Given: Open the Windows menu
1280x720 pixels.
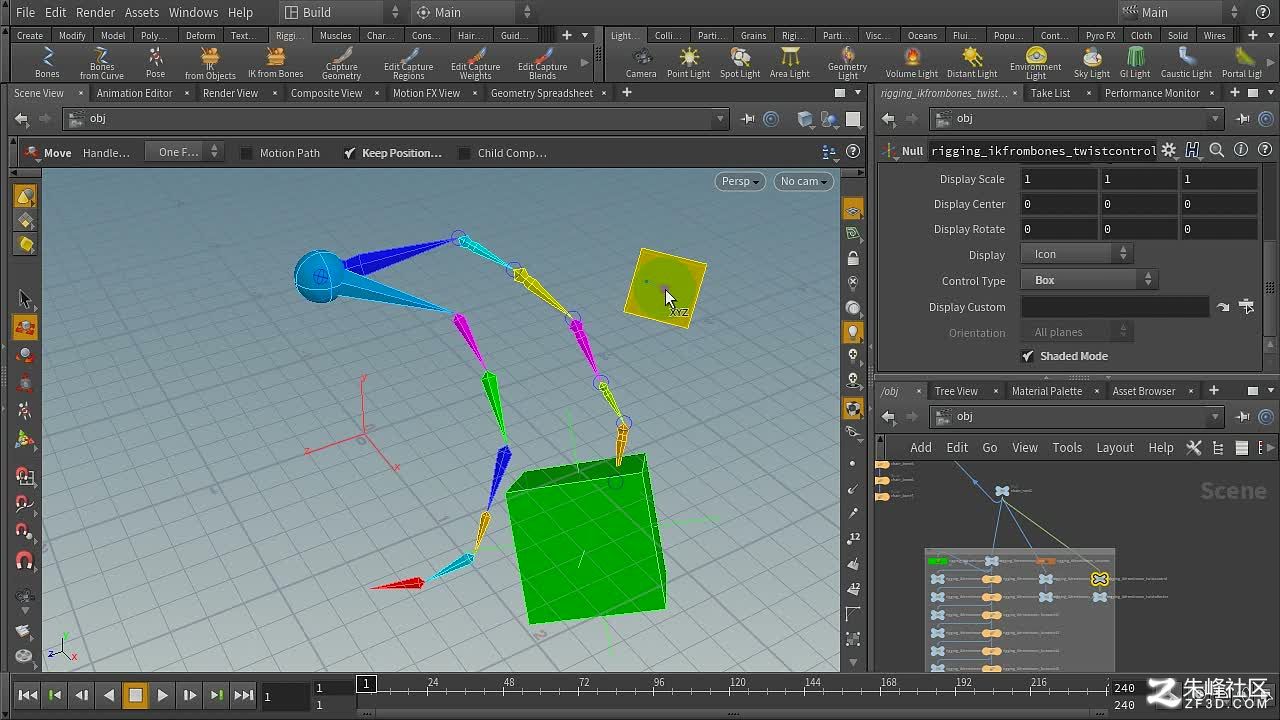Looking at the screenshot, I should [193, 12].
